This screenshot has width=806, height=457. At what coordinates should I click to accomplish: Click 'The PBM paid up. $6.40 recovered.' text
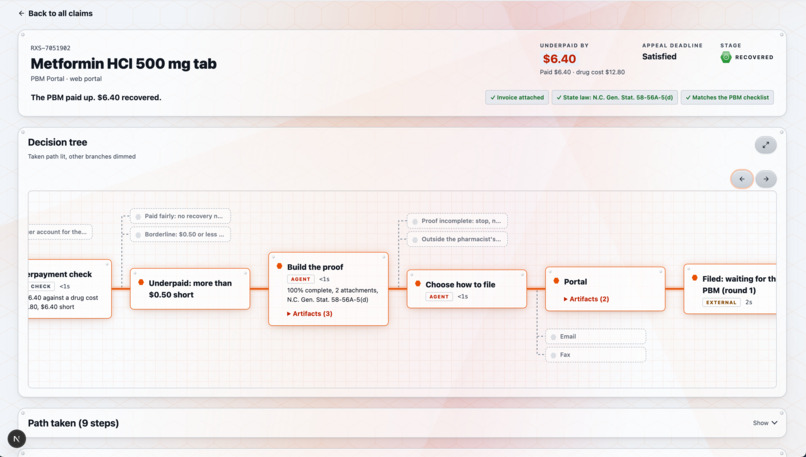96,98
